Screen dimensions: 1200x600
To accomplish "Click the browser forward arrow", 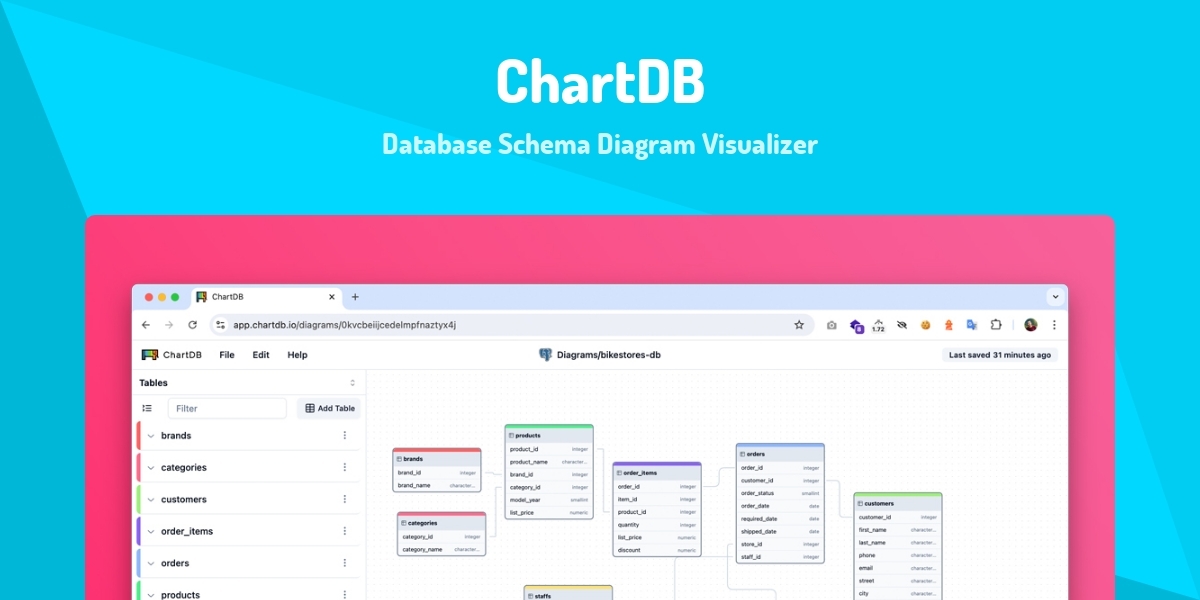I will pos(168,325).
